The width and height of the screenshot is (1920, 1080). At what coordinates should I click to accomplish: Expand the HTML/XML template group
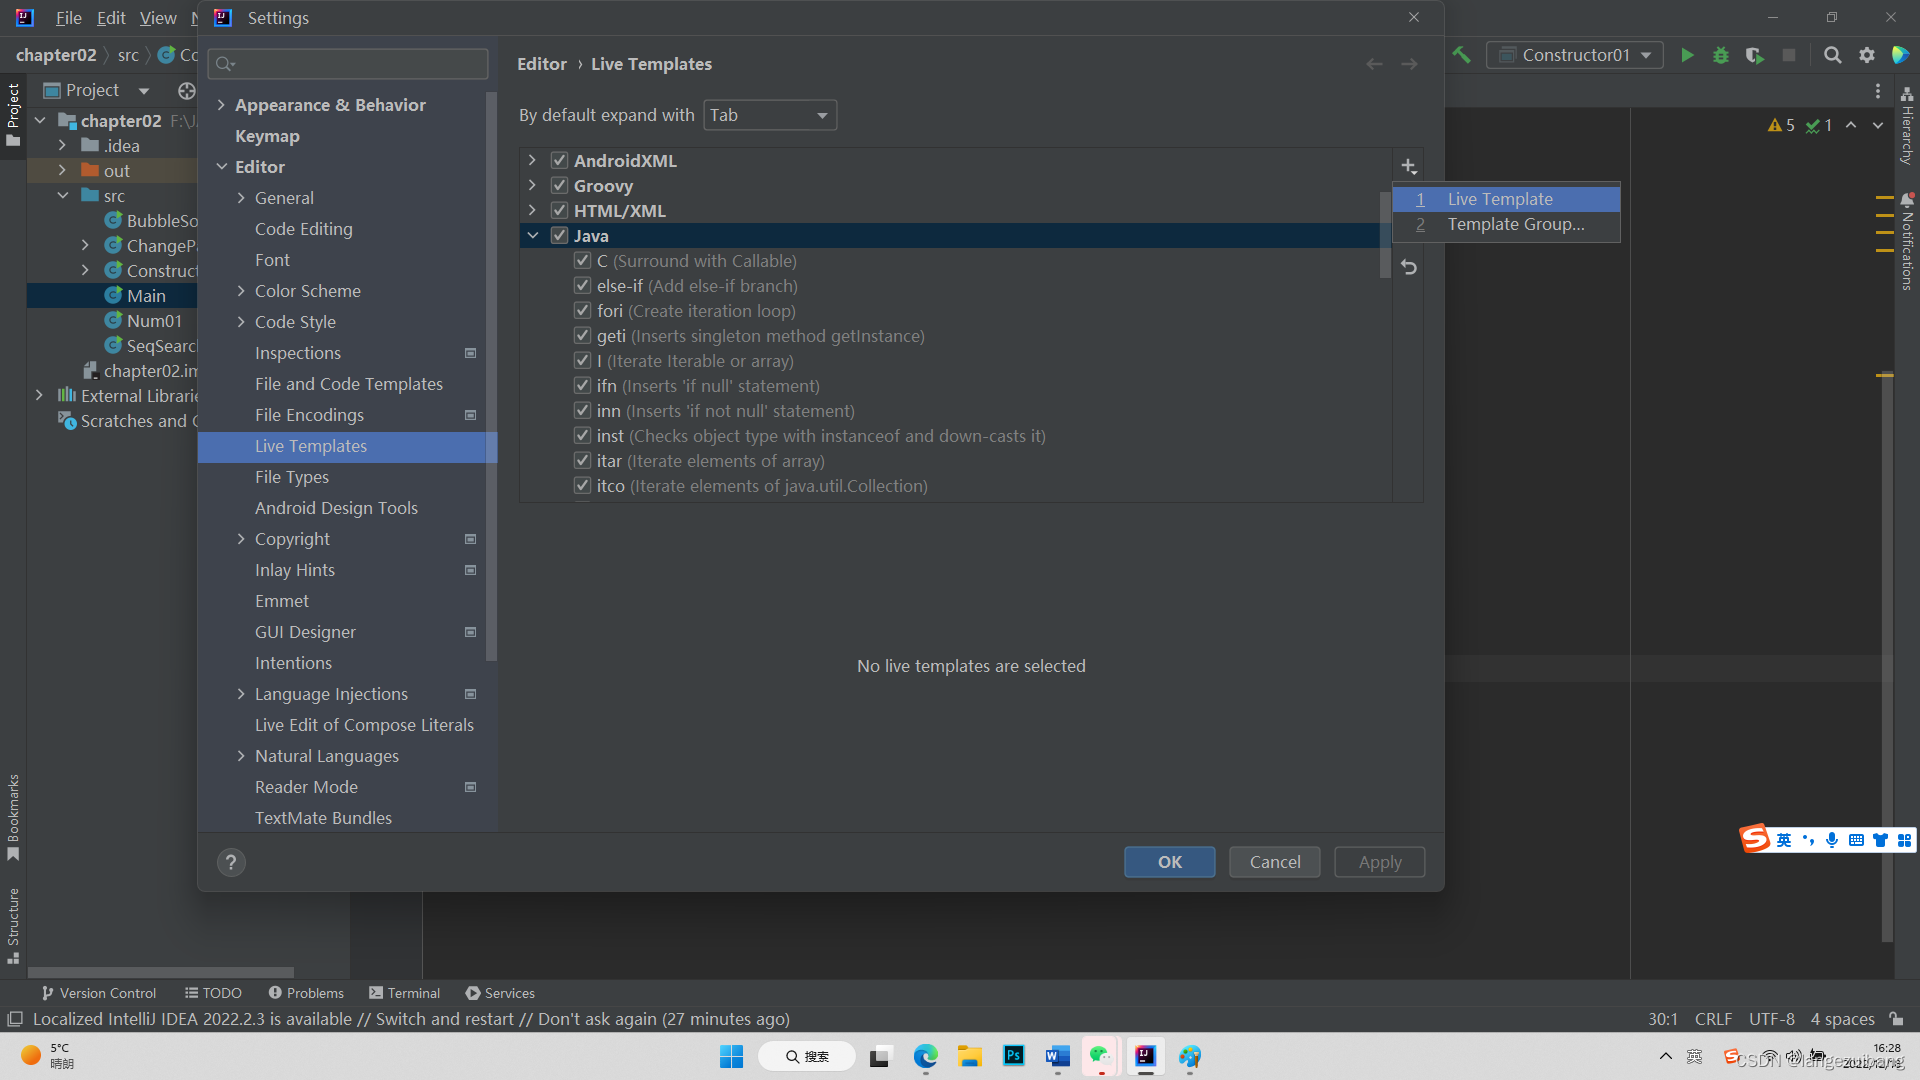click(x=532, y=211)
